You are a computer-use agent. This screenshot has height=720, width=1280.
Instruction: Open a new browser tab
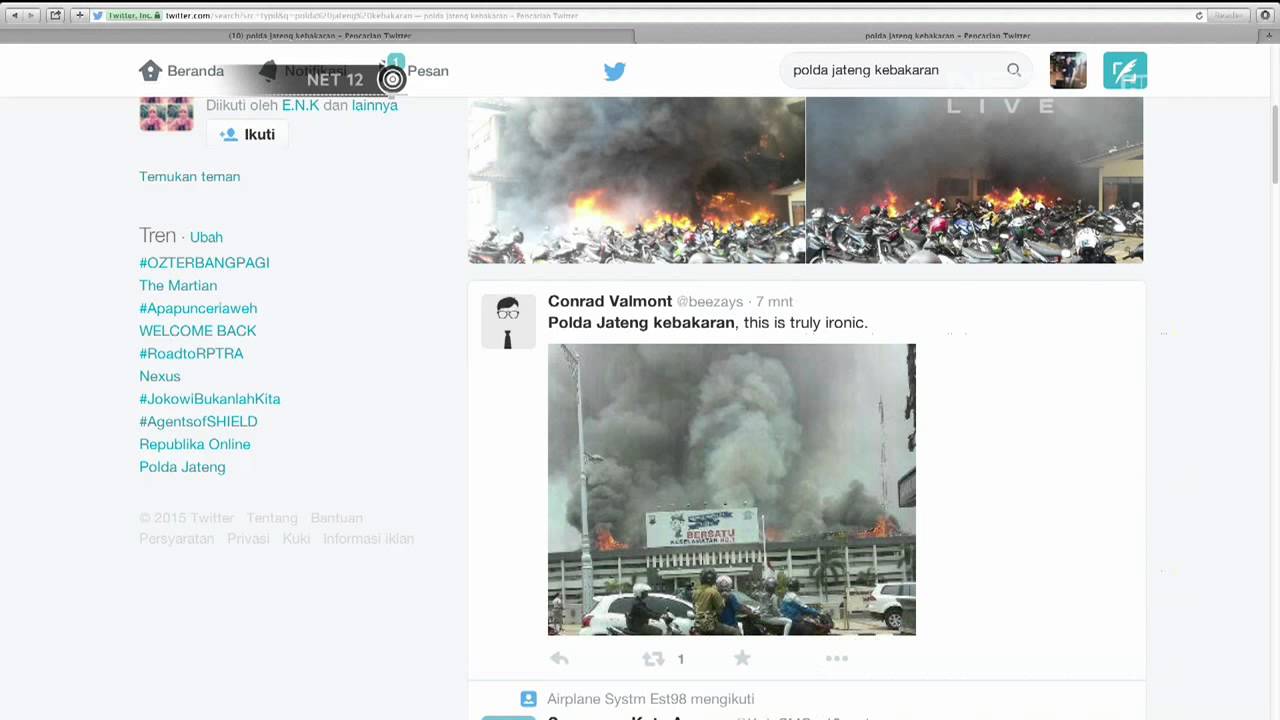(1270, 36)
